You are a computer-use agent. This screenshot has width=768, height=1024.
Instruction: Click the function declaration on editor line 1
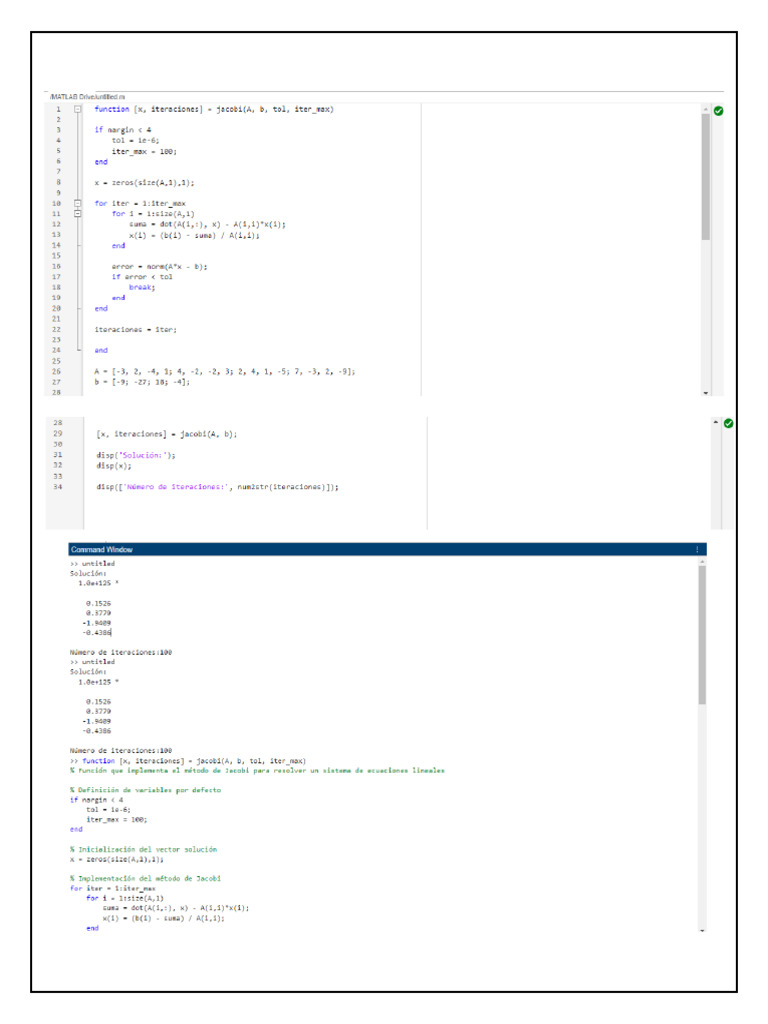tap(214, 109)
